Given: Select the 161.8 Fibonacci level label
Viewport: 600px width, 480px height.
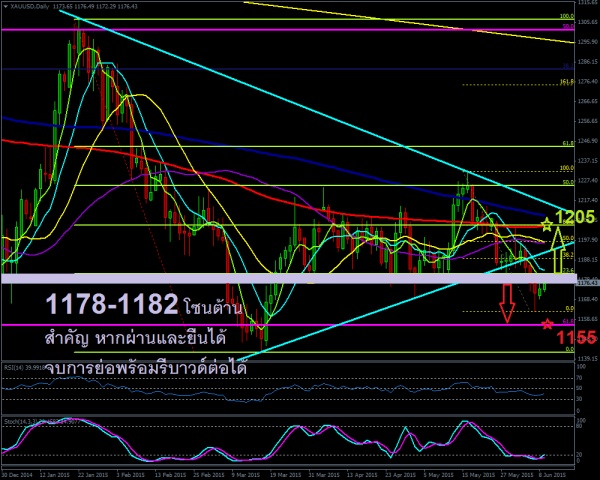Looking at the screenshot, I should (x=567, y=82).
